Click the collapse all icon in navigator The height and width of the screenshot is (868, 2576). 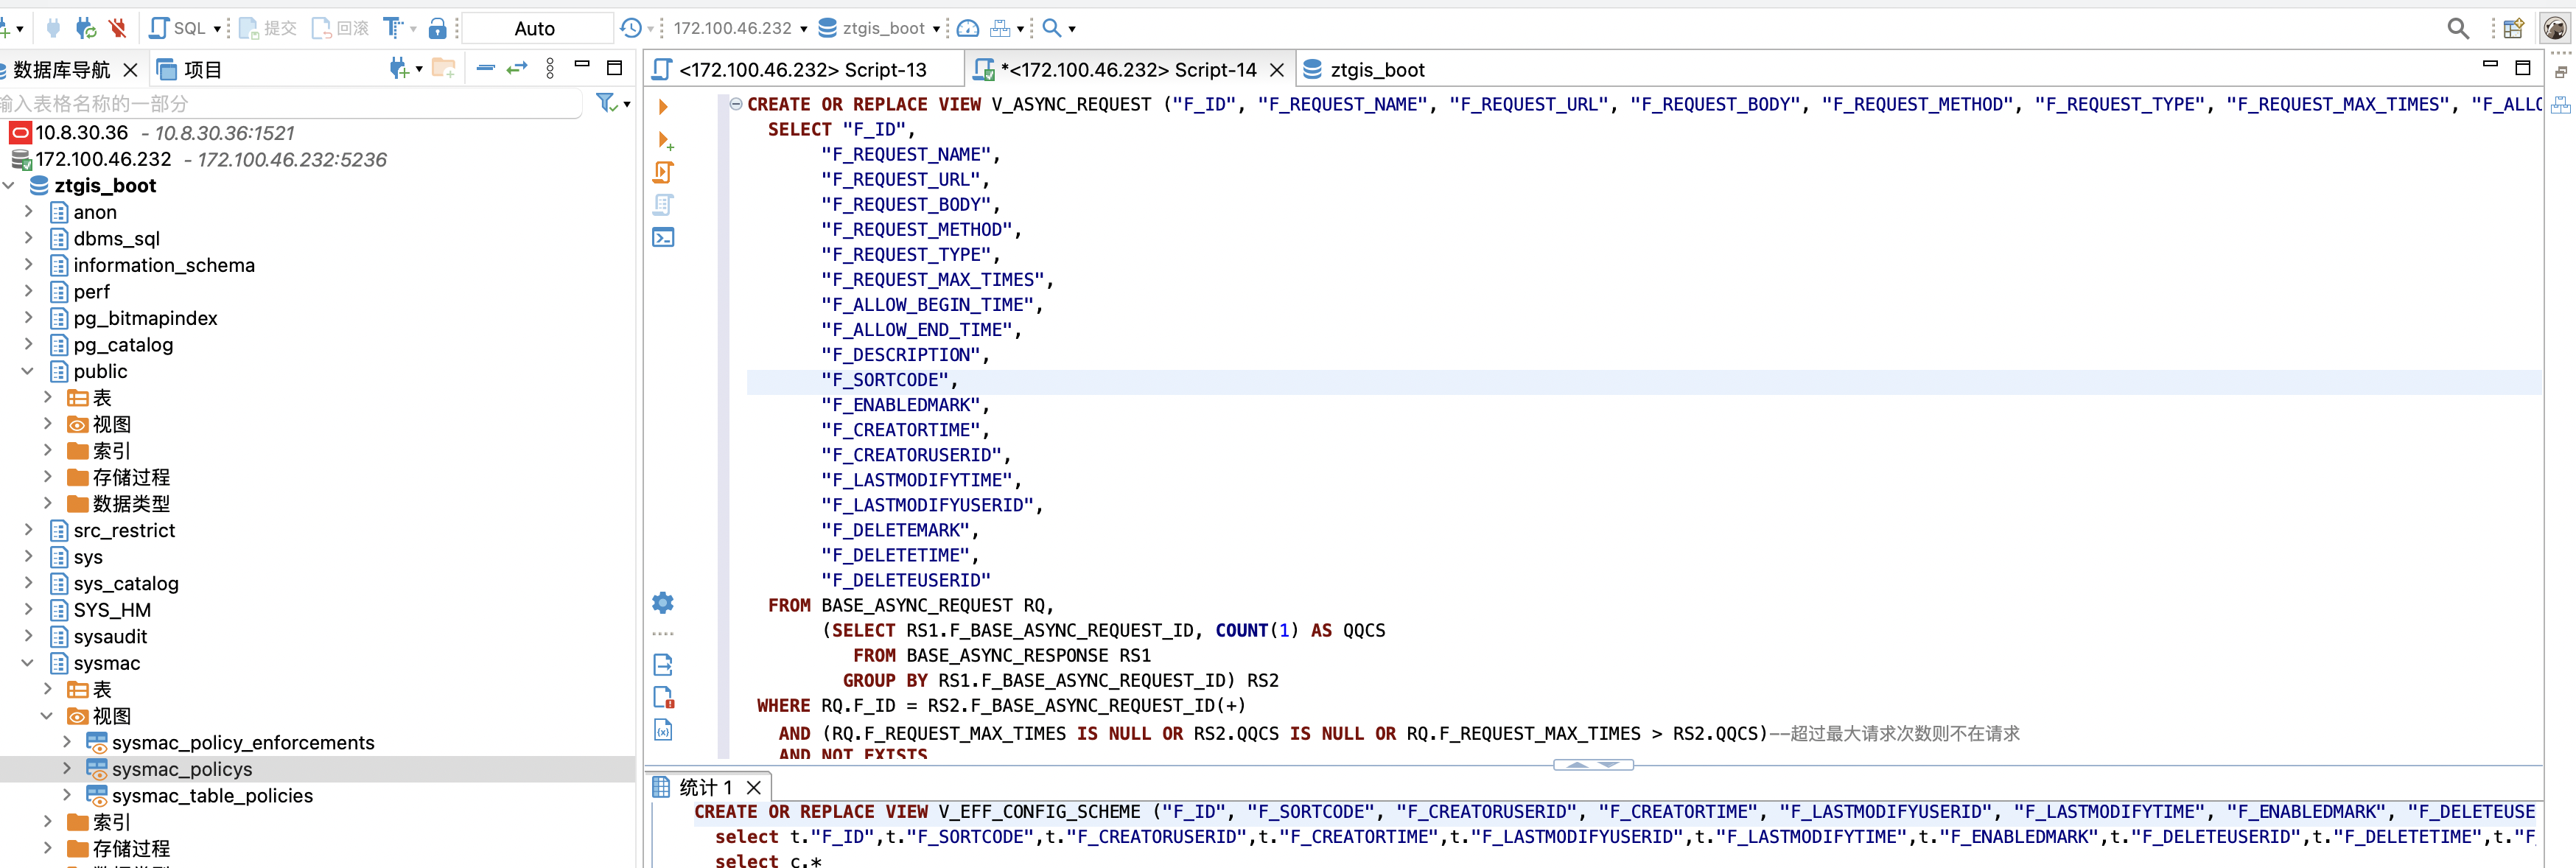[485, 68]
